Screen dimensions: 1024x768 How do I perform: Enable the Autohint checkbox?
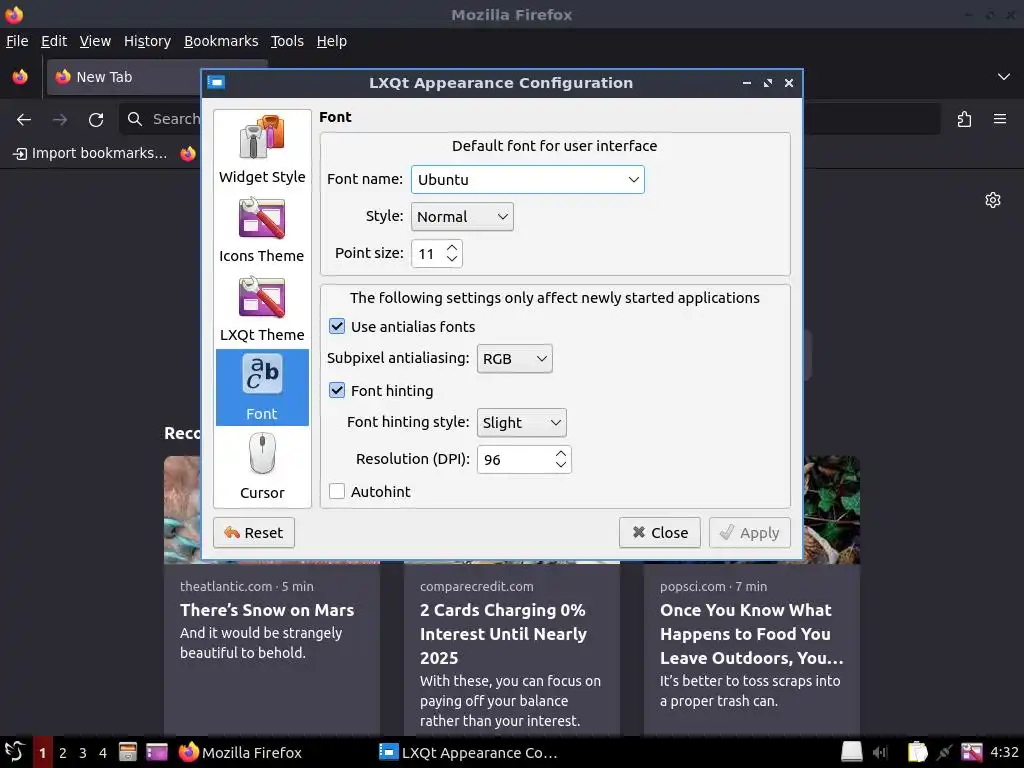[x=337, y=491]
